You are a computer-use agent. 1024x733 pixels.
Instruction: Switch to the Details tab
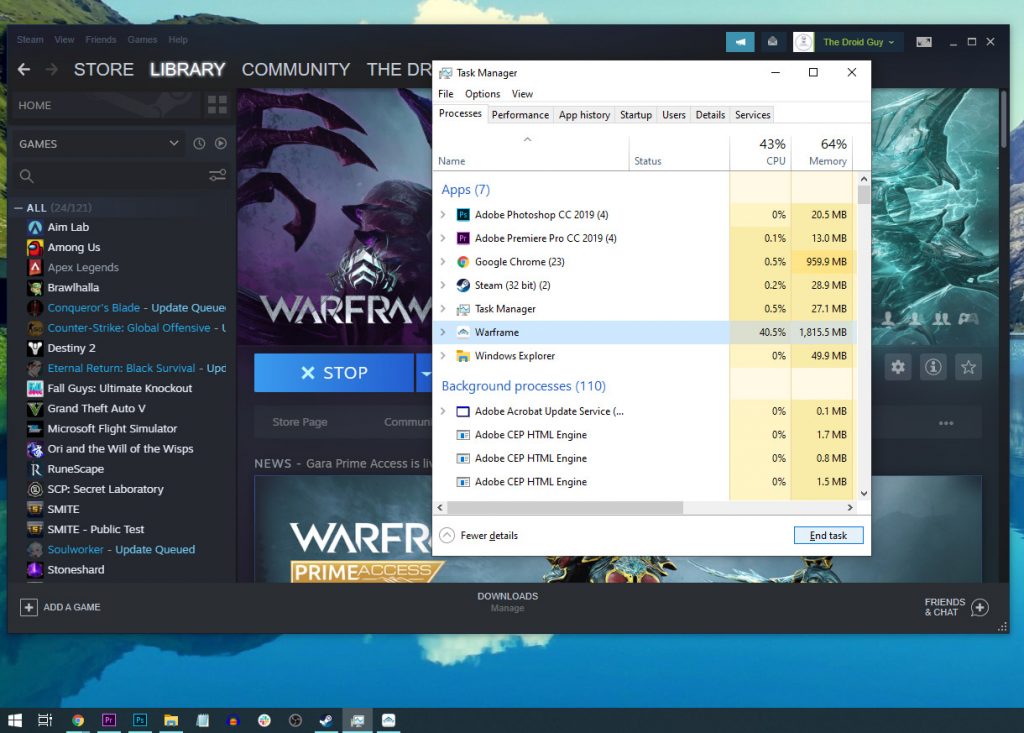pyautogui.click(x=710, y=114)
